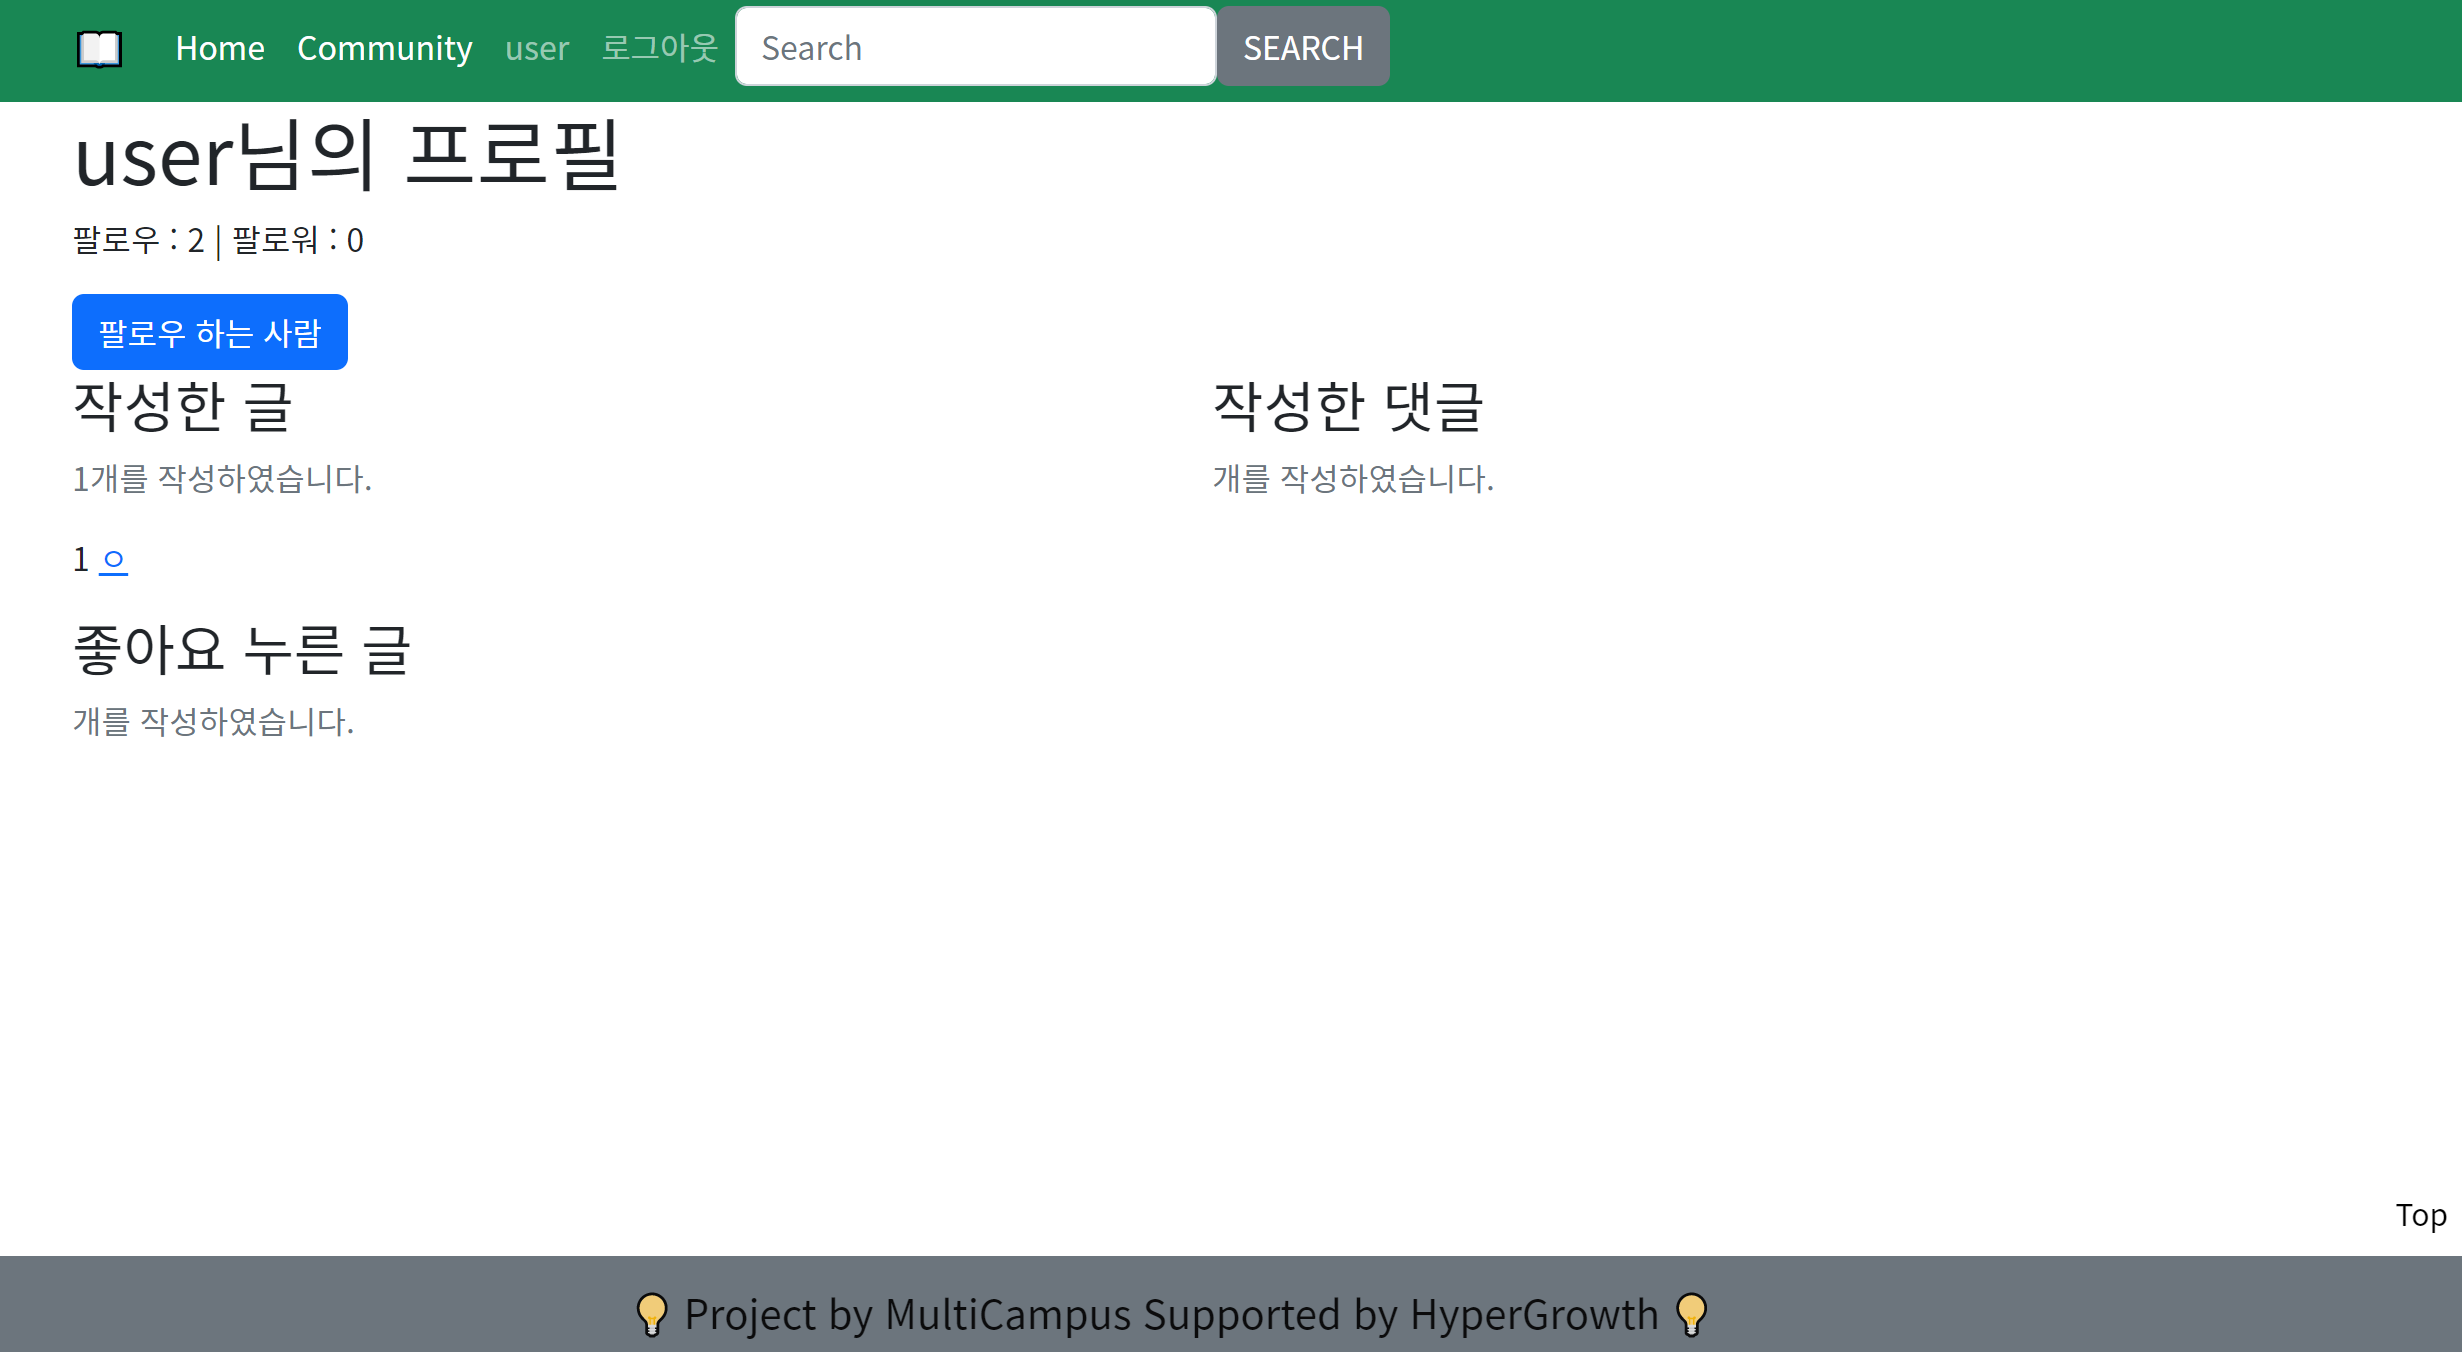The width and height of the screenshot is (2462, 1352).
Task: Click the 1개를 작성하였습니다 post count text
Action: (x=222, y=479)
